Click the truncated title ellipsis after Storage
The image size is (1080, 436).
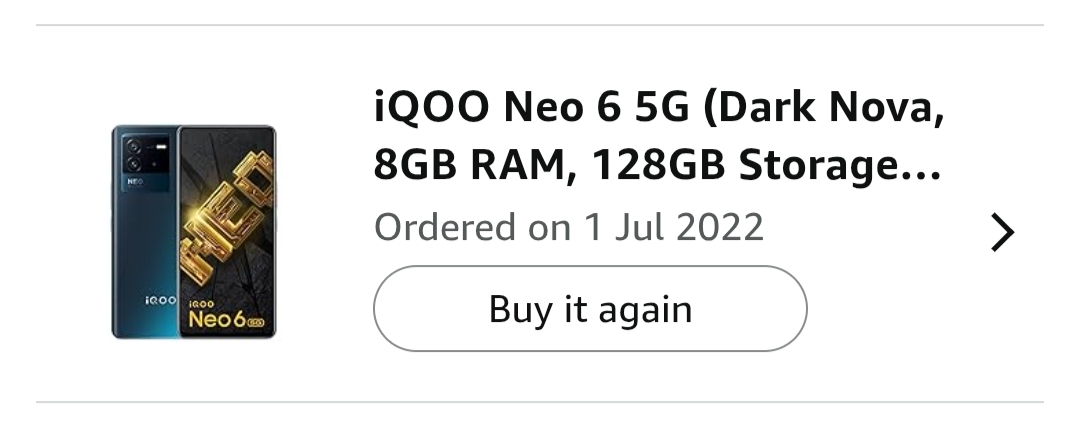(x=922, y=169)
